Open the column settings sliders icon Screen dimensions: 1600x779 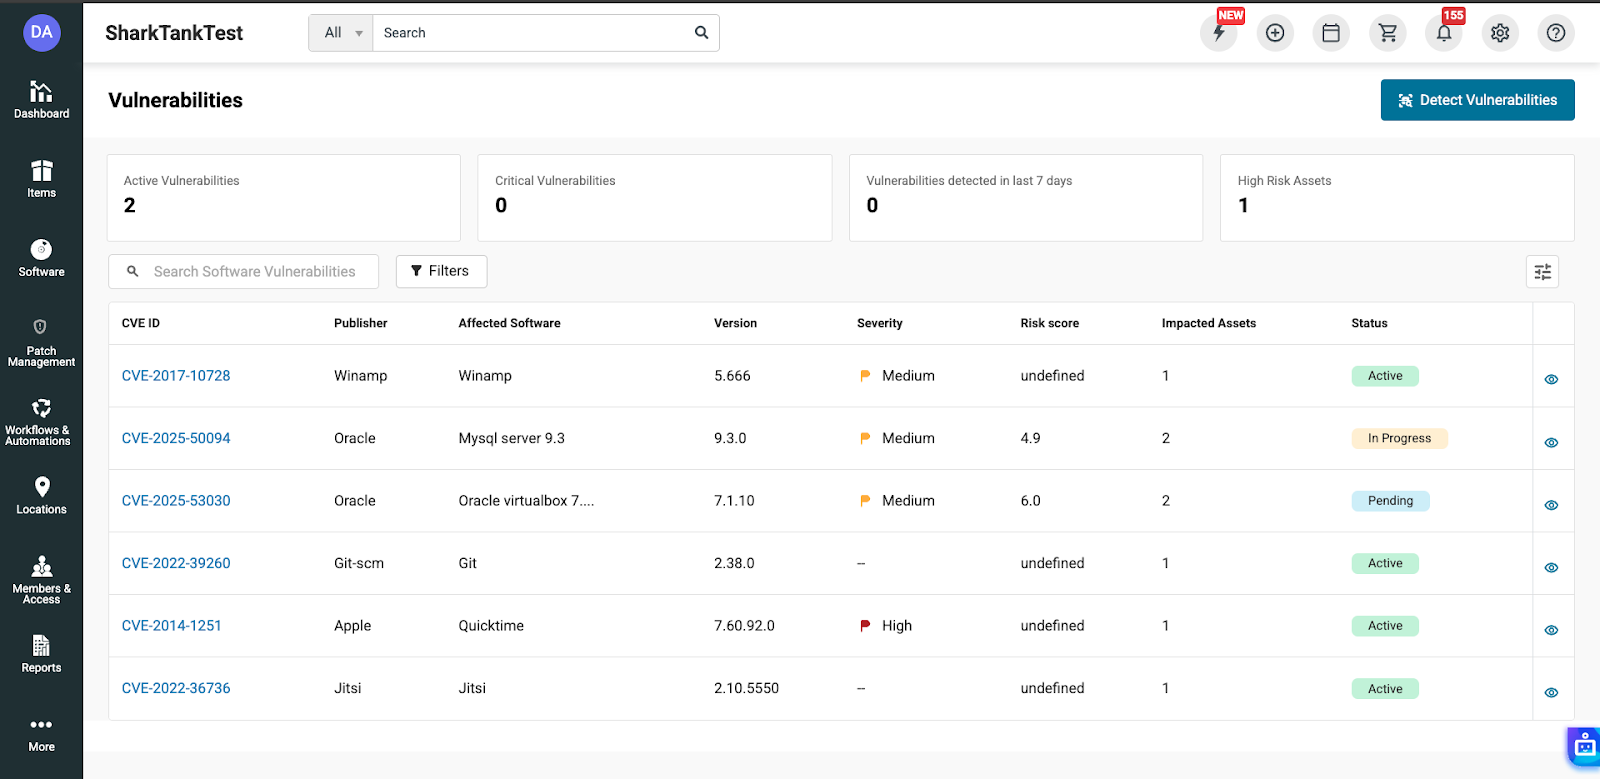click(1543, 272)
